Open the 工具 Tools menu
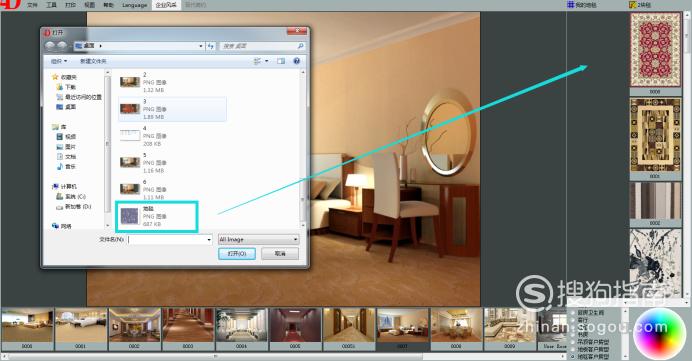Image resolution: width=692 pixels, height=361 pixels. (51, 5)
